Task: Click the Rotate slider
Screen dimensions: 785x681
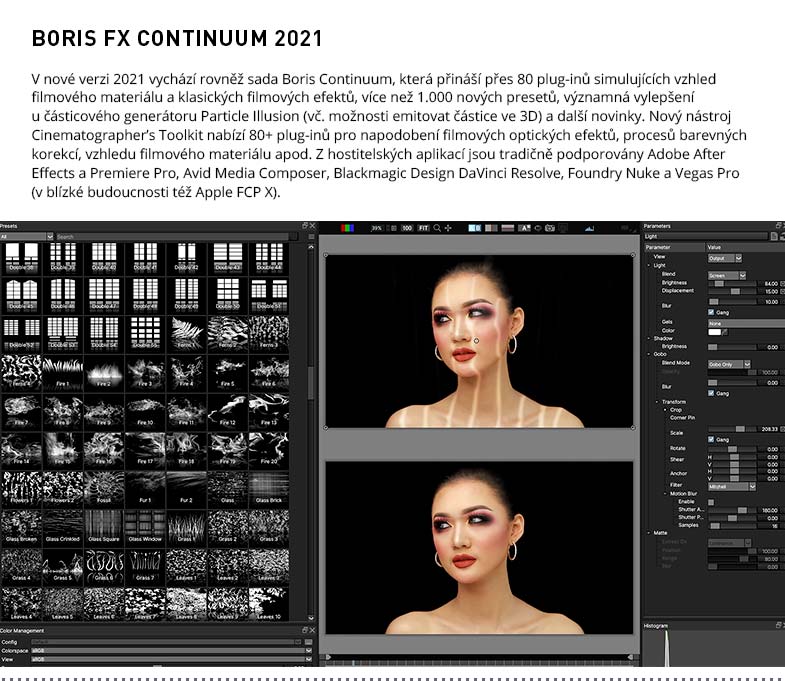Action: tap(732, 449)
